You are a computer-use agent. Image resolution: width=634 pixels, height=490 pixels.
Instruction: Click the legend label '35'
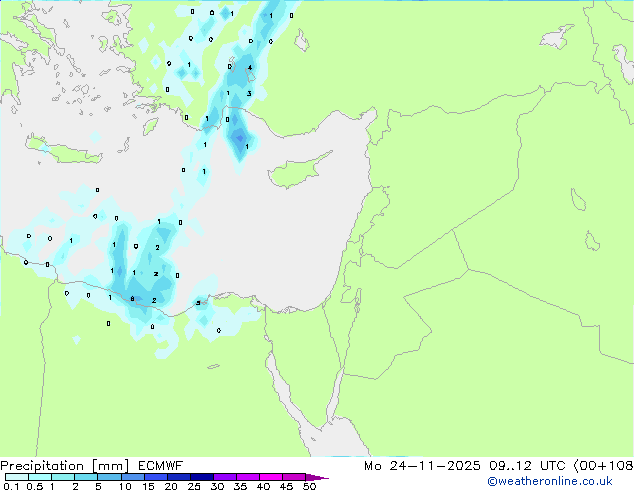coord(240,486)
